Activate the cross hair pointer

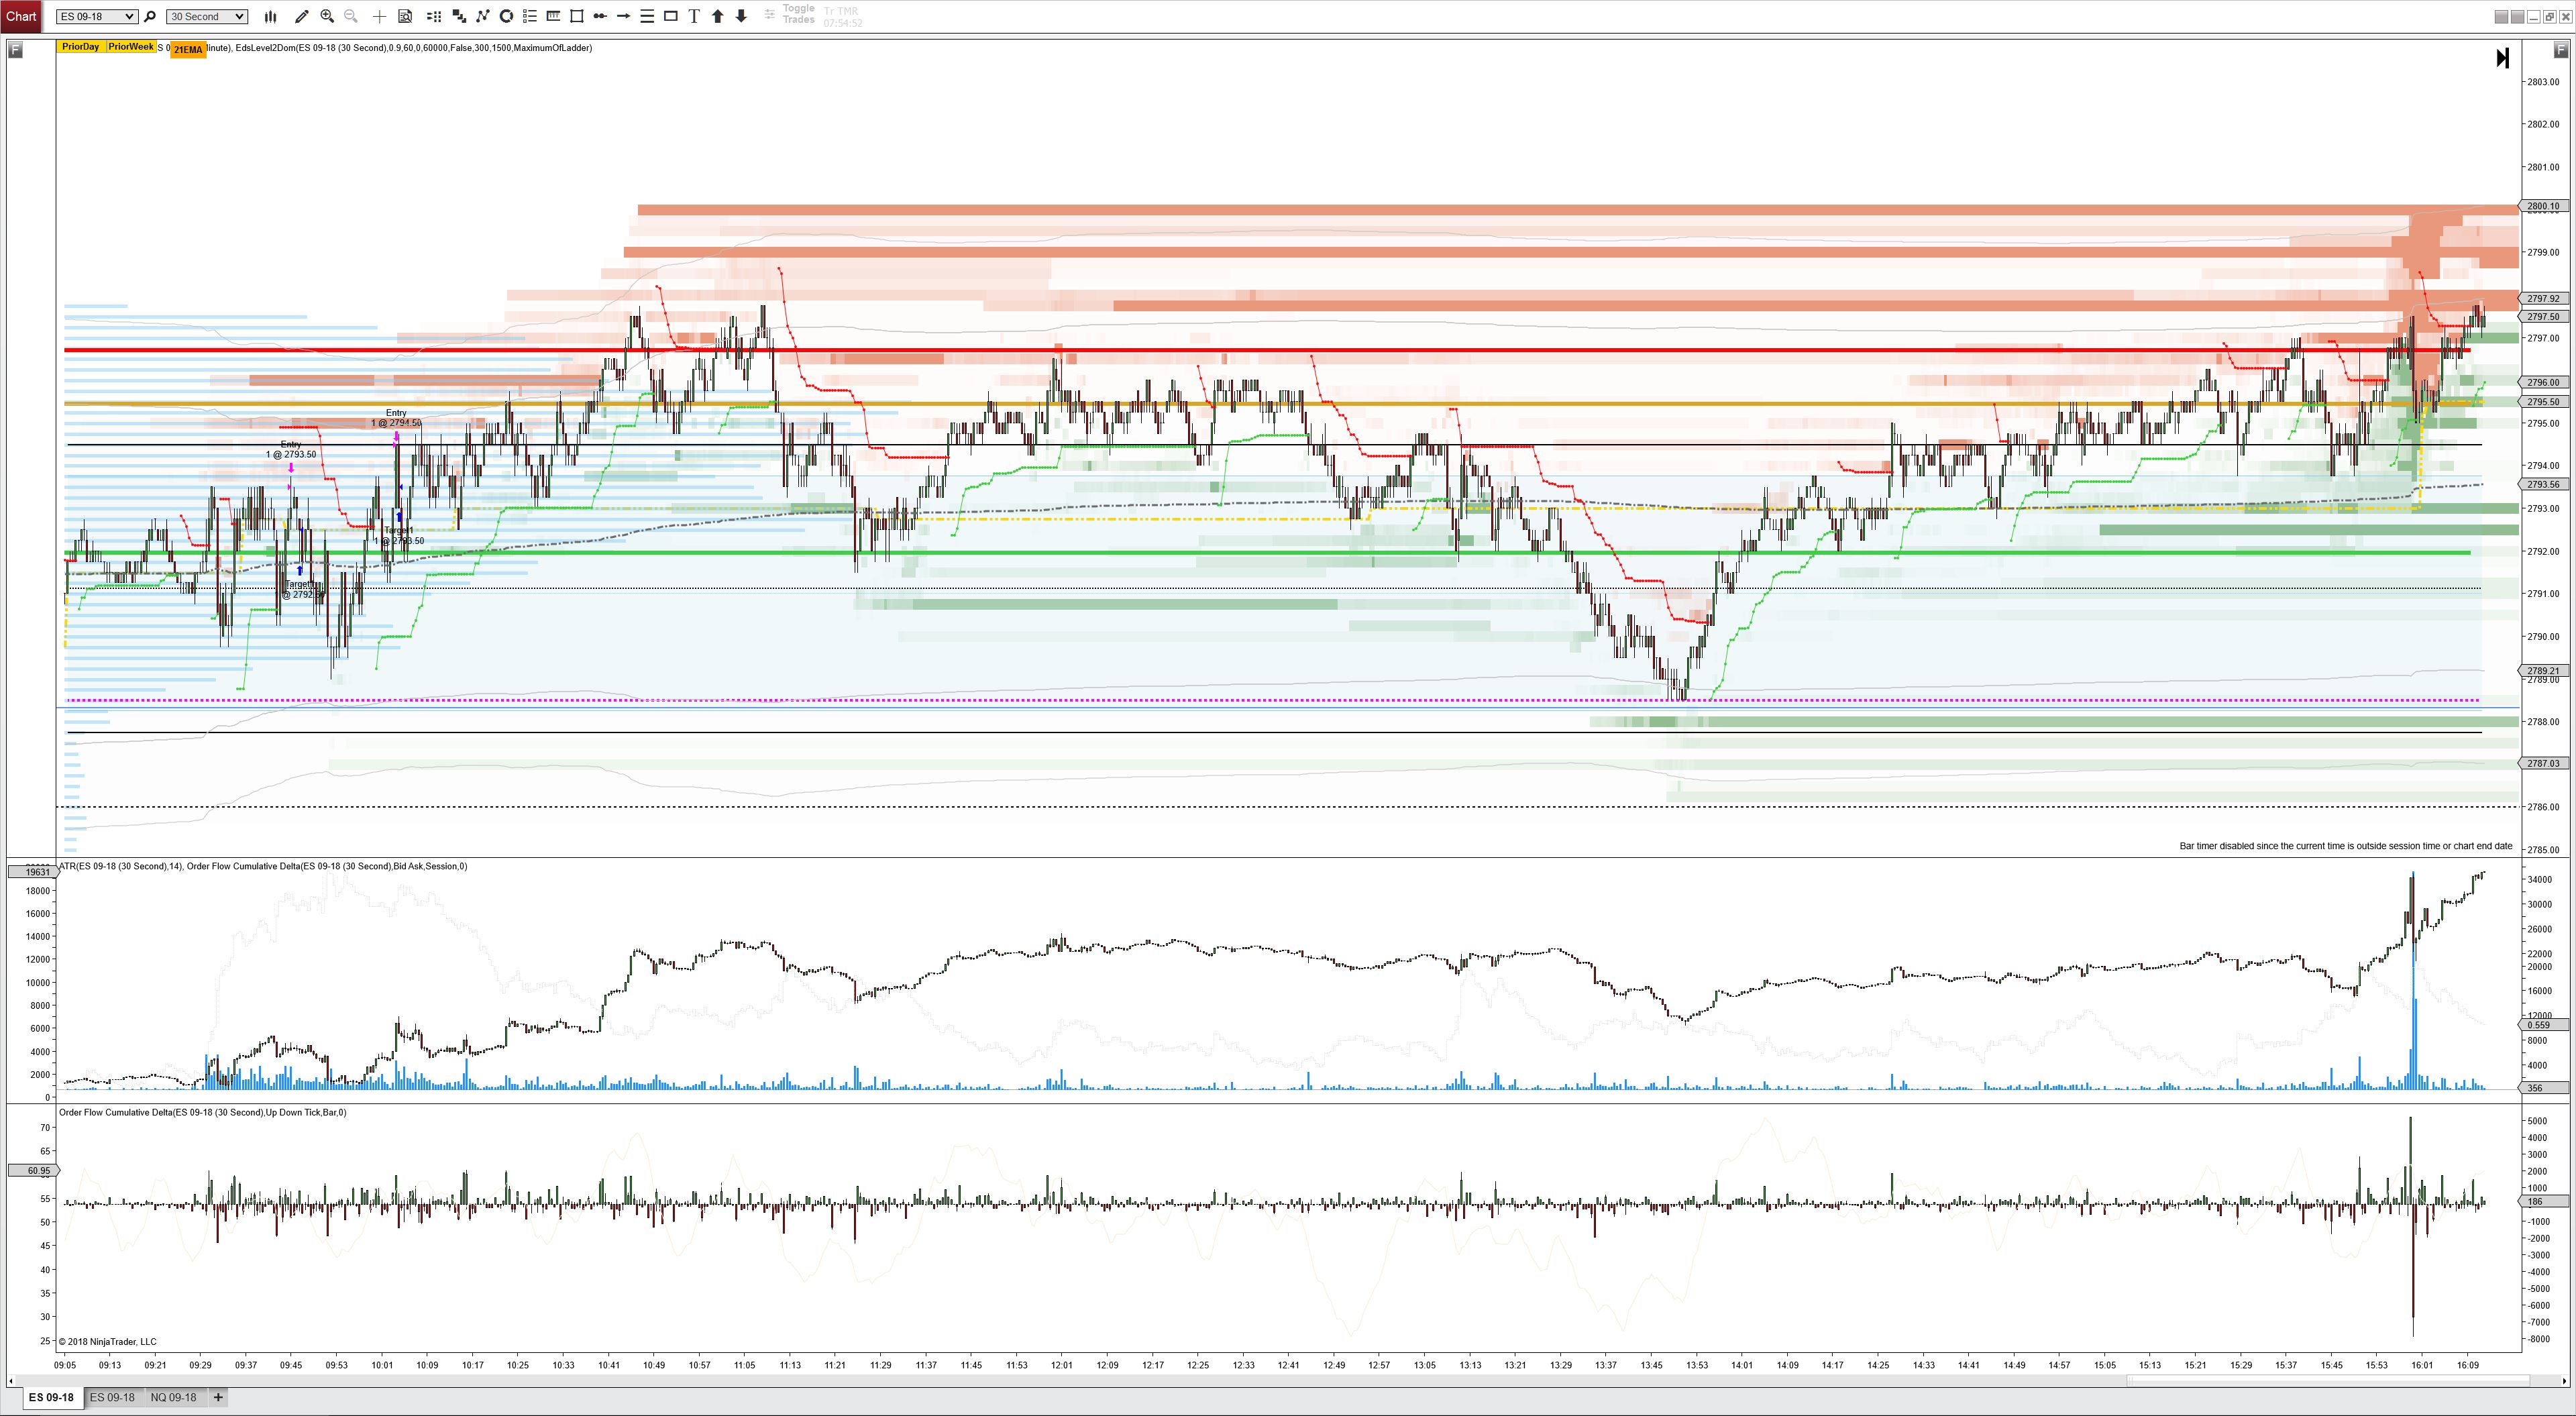click(x=379, y=16)
